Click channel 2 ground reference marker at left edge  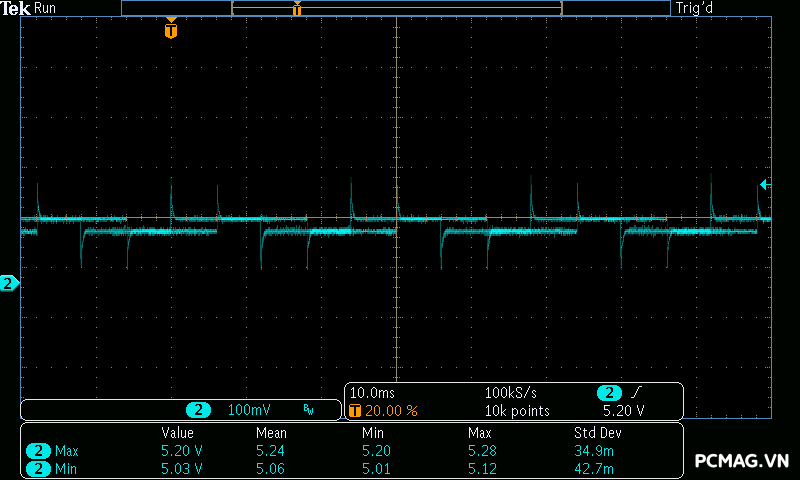tap(10, 284)
